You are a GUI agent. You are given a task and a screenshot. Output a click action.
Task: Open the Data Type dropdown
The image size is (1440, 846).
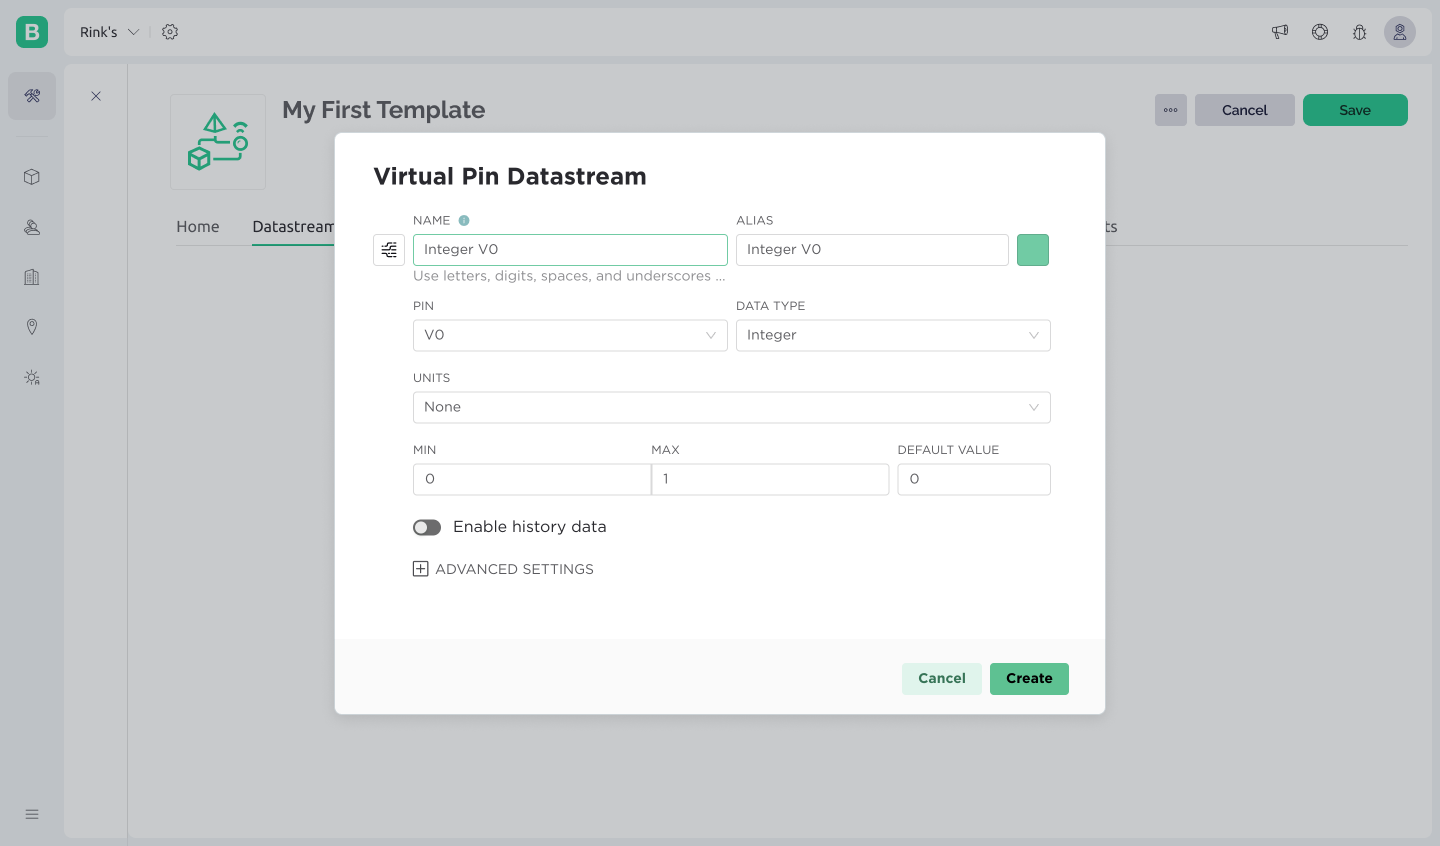coord(892,335)
